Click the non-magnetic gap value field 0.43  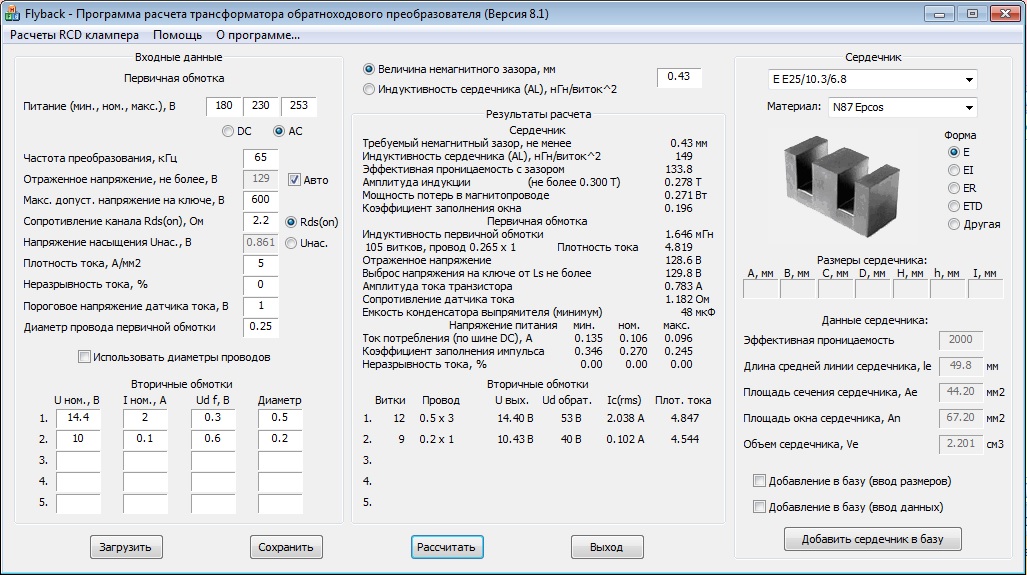coord(679,78)
